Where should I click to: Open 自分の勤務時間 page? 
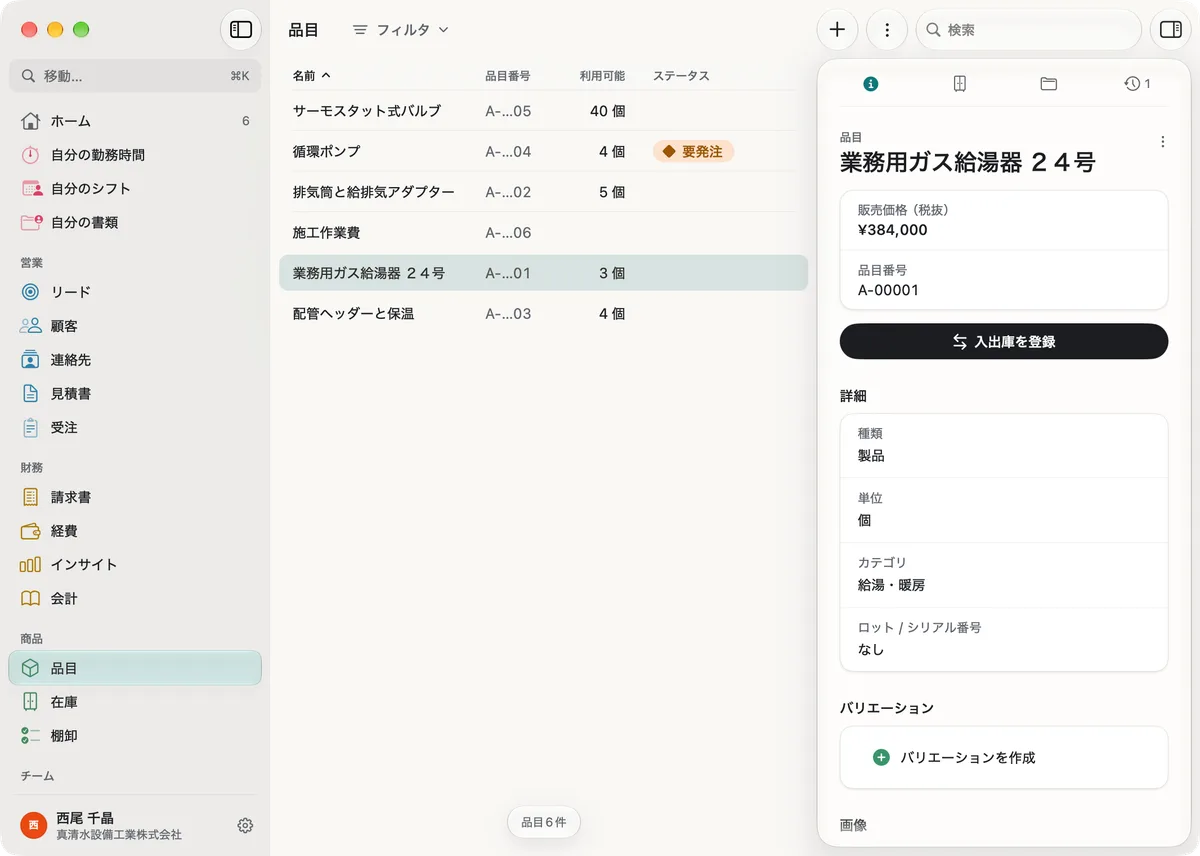(135, 155)
